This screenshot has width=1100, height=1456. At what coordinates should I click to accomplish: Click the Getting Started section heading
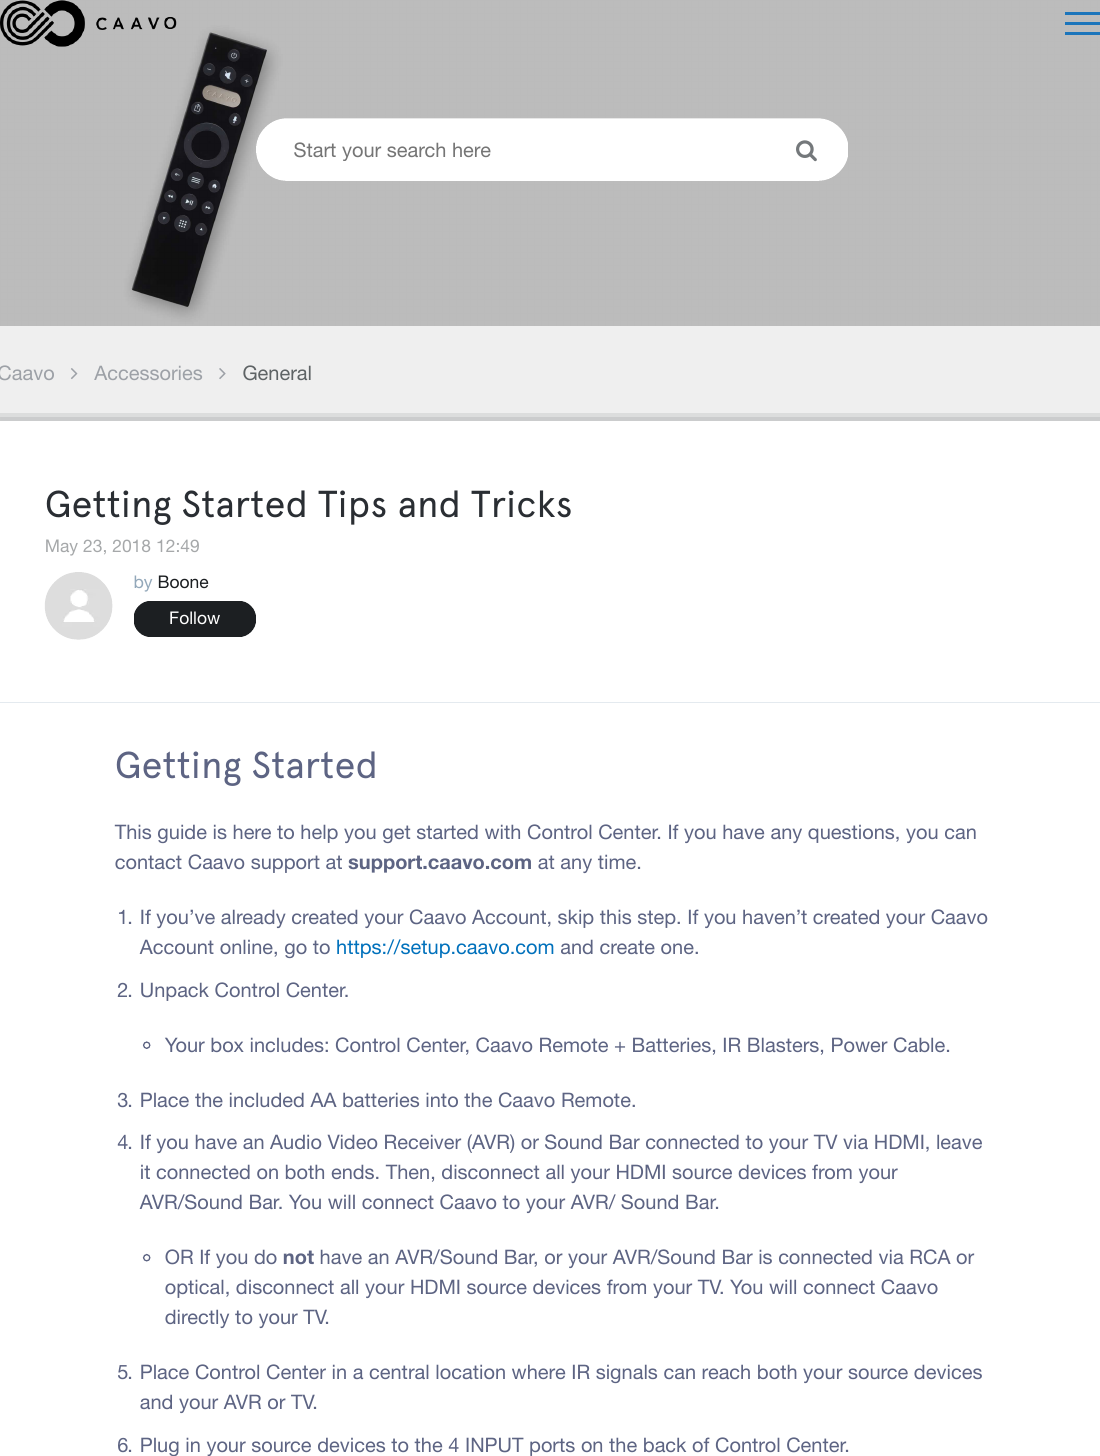tap(246, 766)
